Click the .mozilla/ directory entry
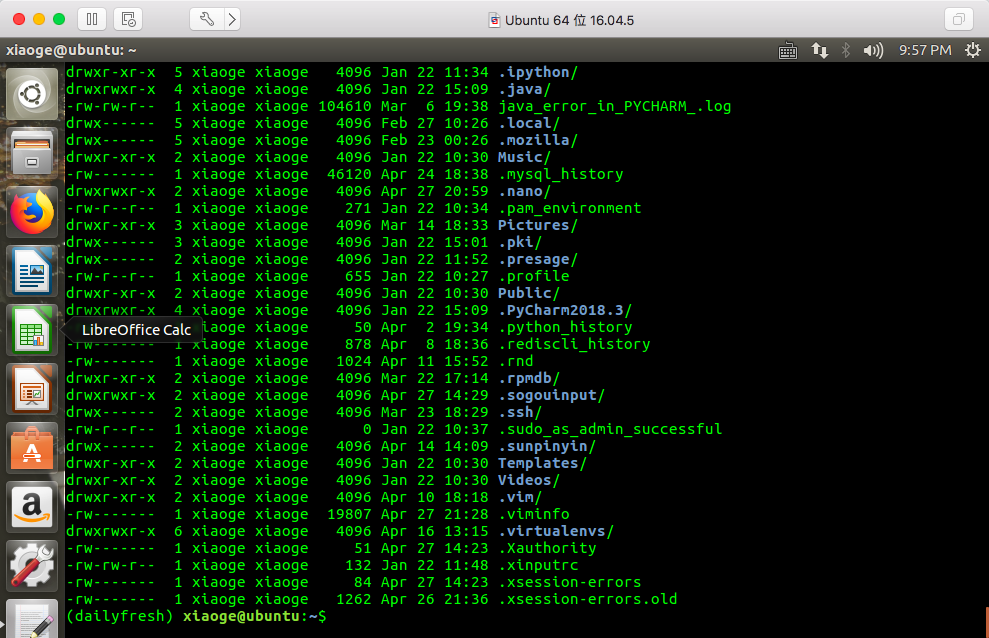The height and width of the screenshot is (638, 989). click(538, 141)
